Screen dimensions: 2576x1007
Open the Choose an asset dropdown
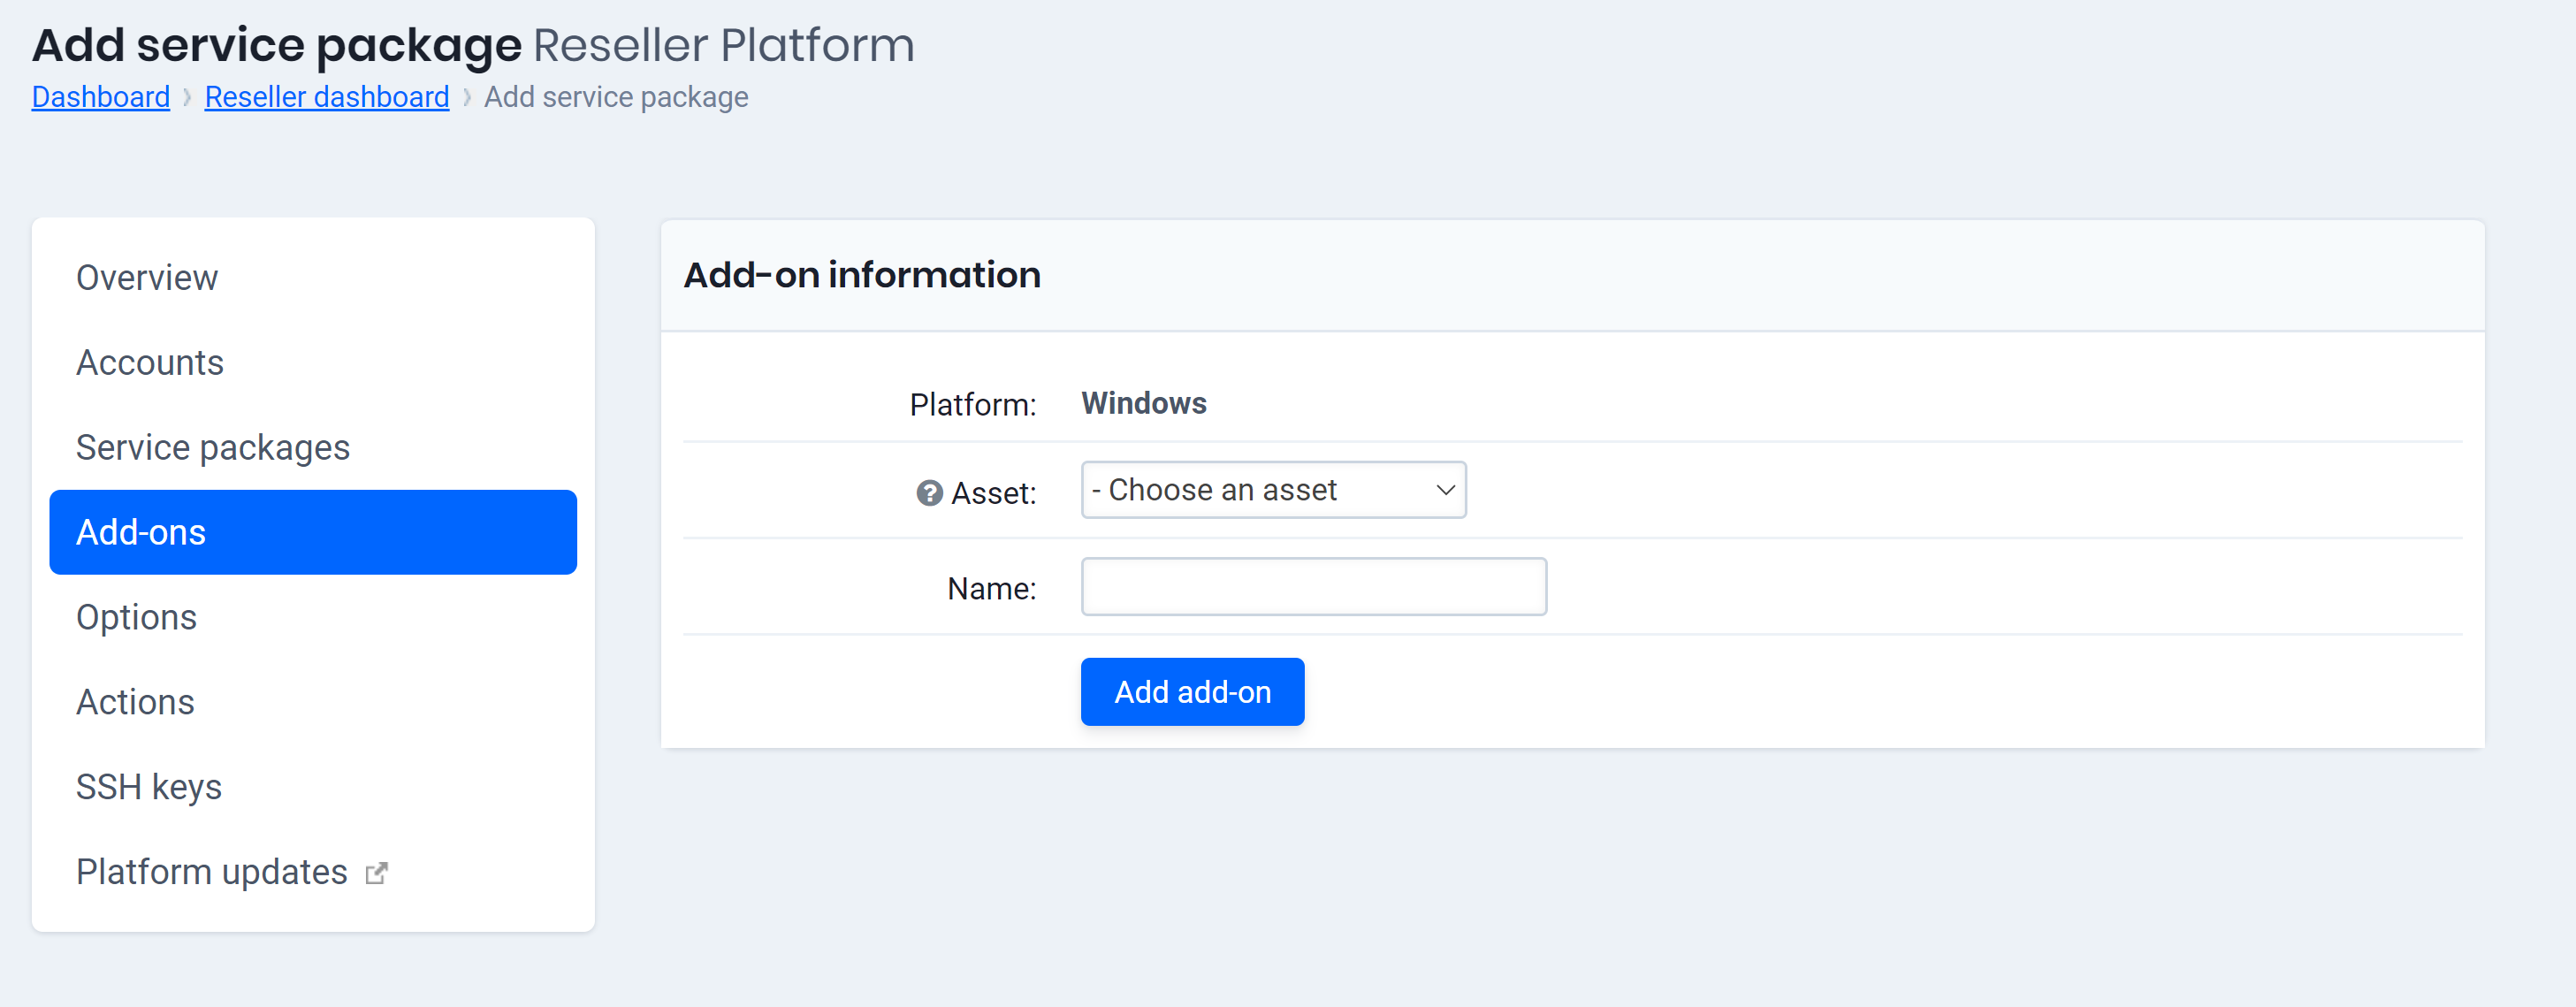(1273, 490)
